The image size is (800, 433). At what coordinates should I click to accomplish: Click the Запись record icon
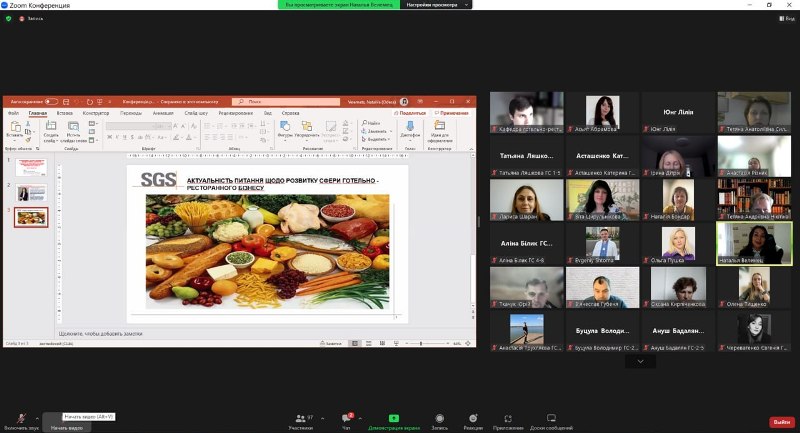(x=439, y=418)
